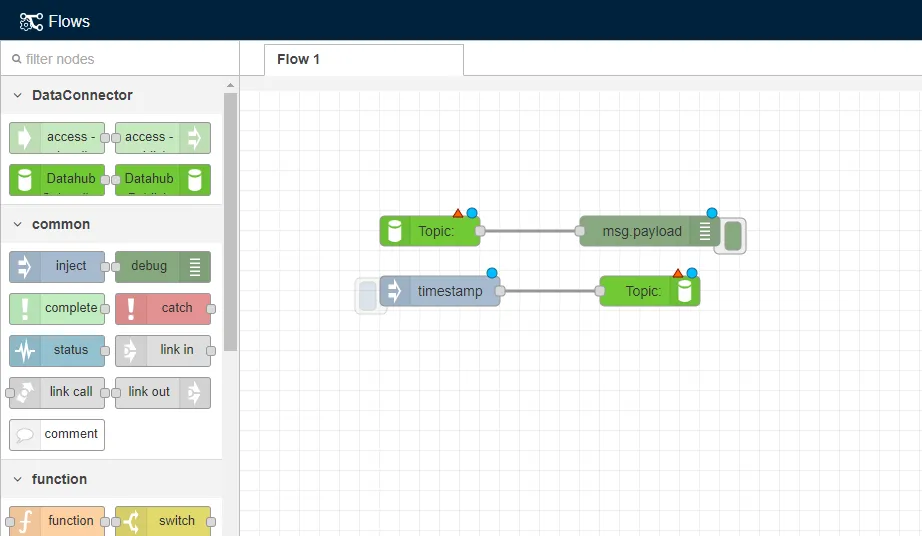Select the complete node in palette
Image resolution: width=922 pixels, height=536 pixels.
pos(57,309)
